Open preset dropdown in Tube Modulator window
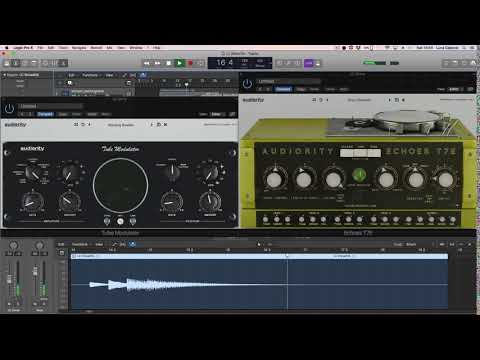 coord(50,106)
